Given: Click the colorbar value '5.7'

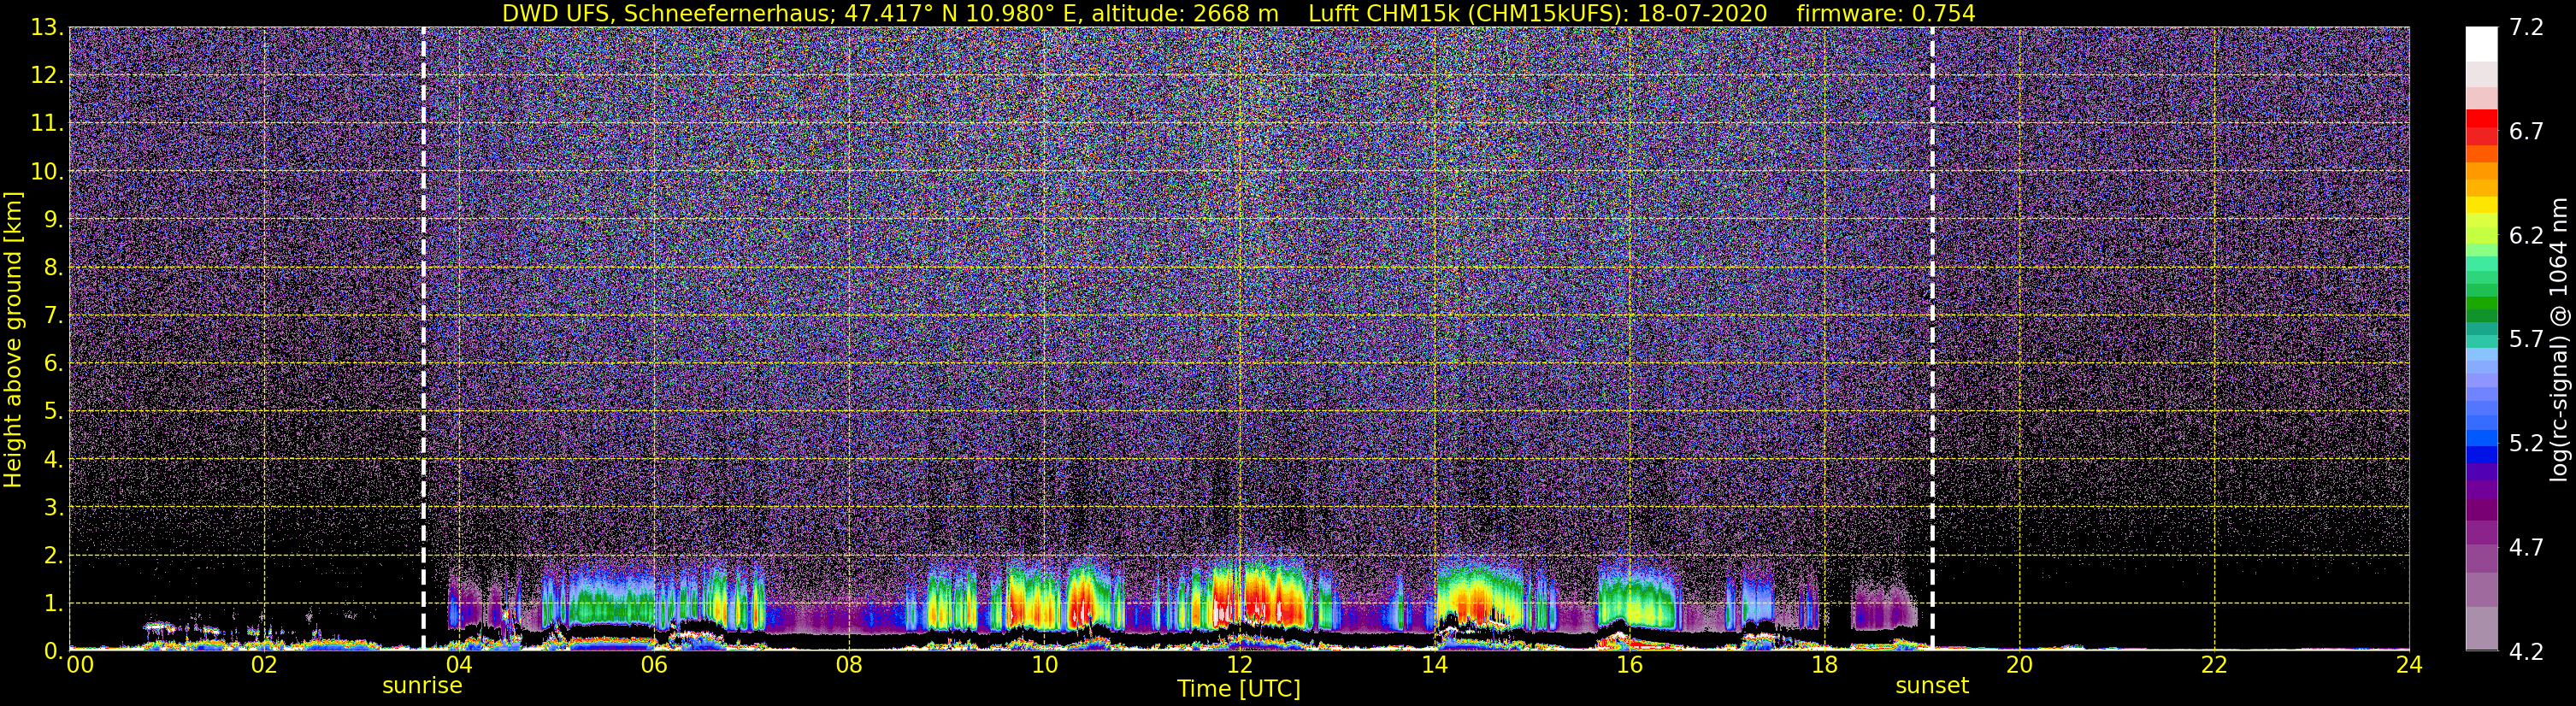Looking at the screenshot, I should click(x=2526, y=340).
